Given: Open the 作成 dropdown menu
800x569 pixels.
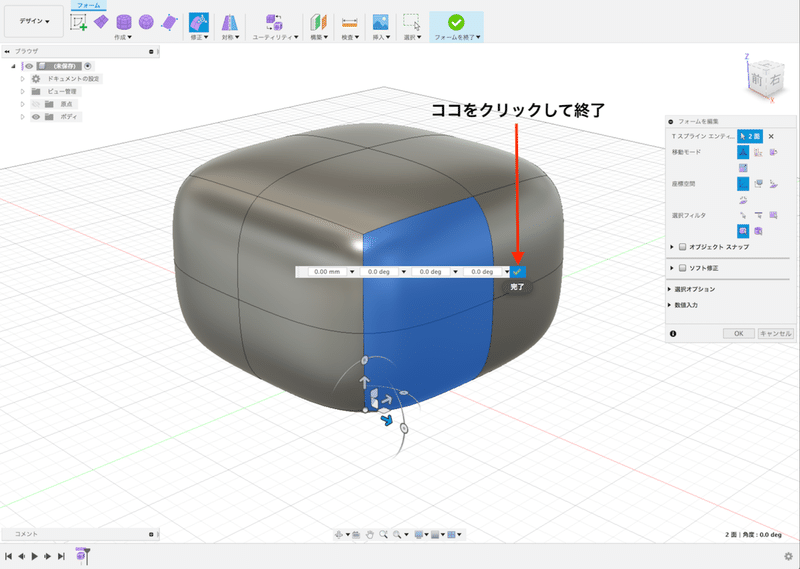Looking at the screenshot, I should point(122,37).
